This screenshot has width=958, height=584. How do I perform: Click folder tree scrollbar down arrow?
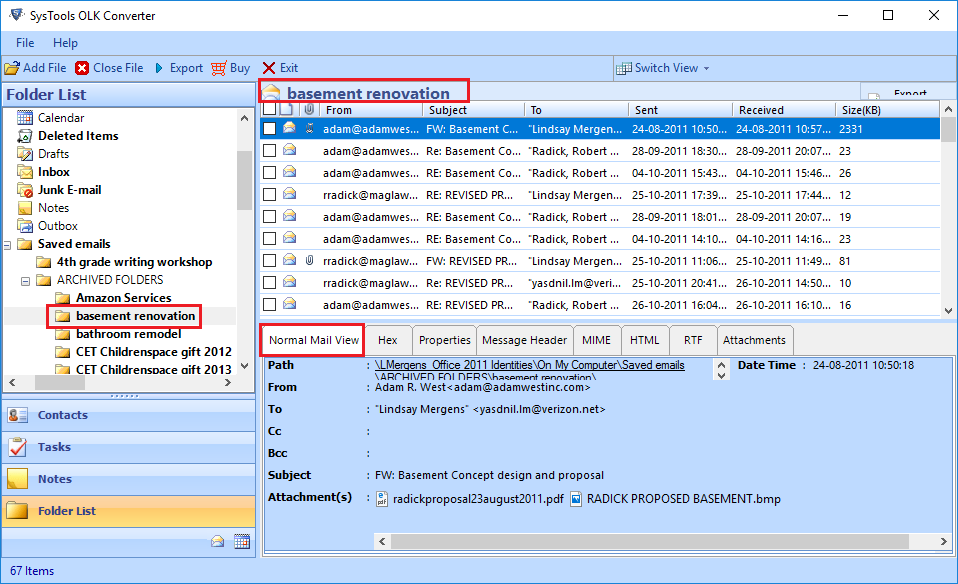point(244,366)
